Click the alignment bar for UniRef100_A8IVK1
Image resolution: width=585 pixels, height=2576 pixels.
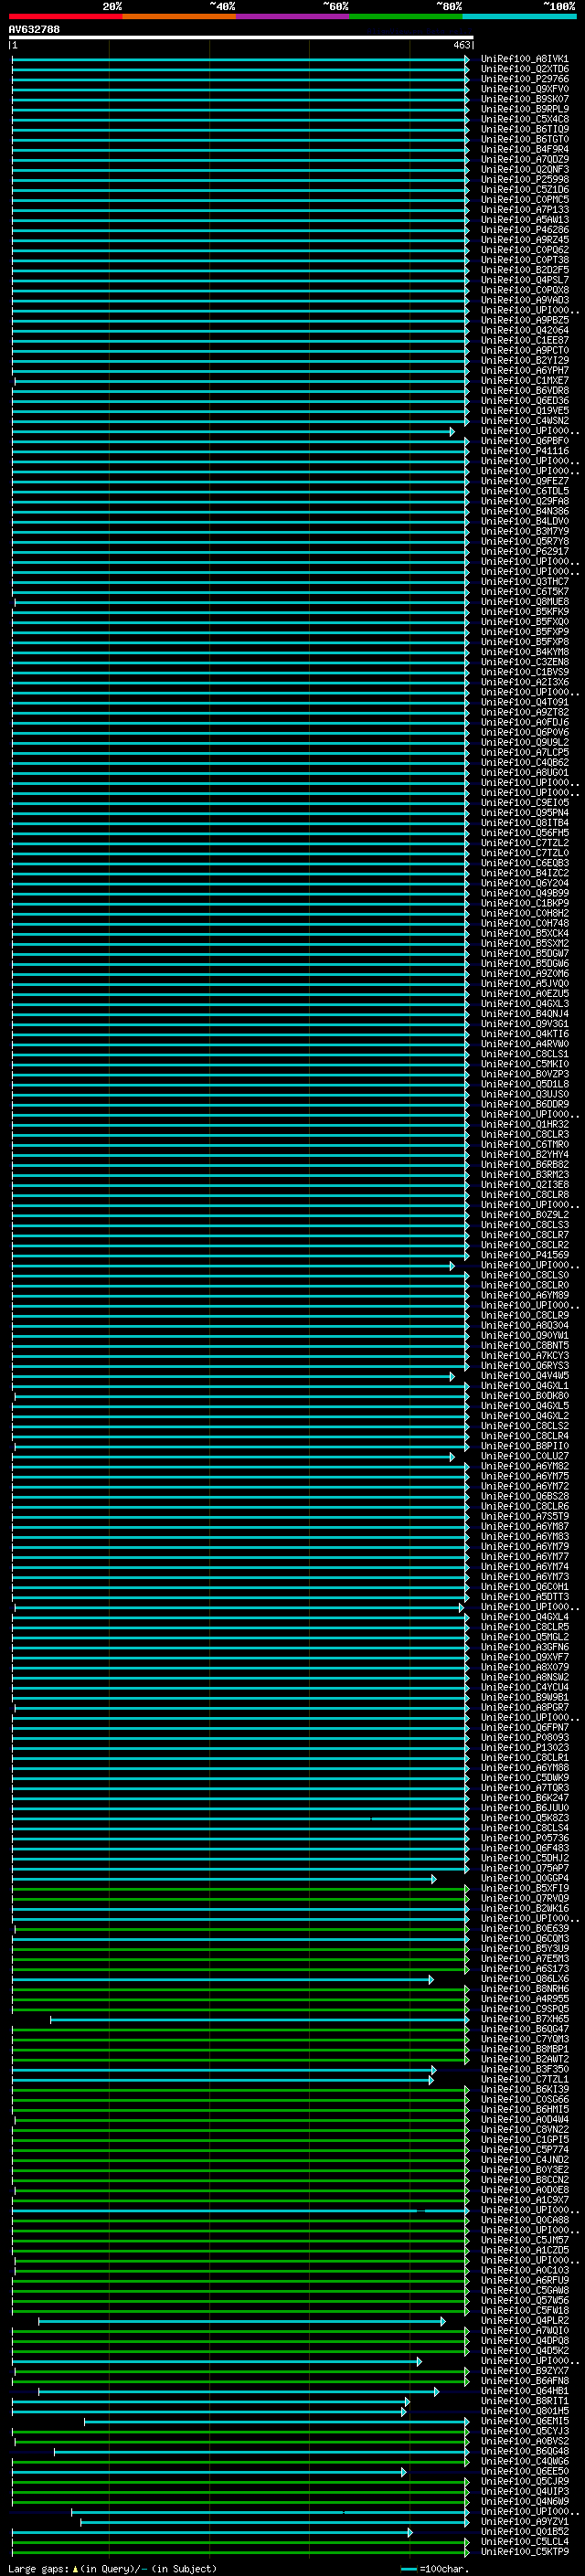pyautogui.click(x=240, y=59)
